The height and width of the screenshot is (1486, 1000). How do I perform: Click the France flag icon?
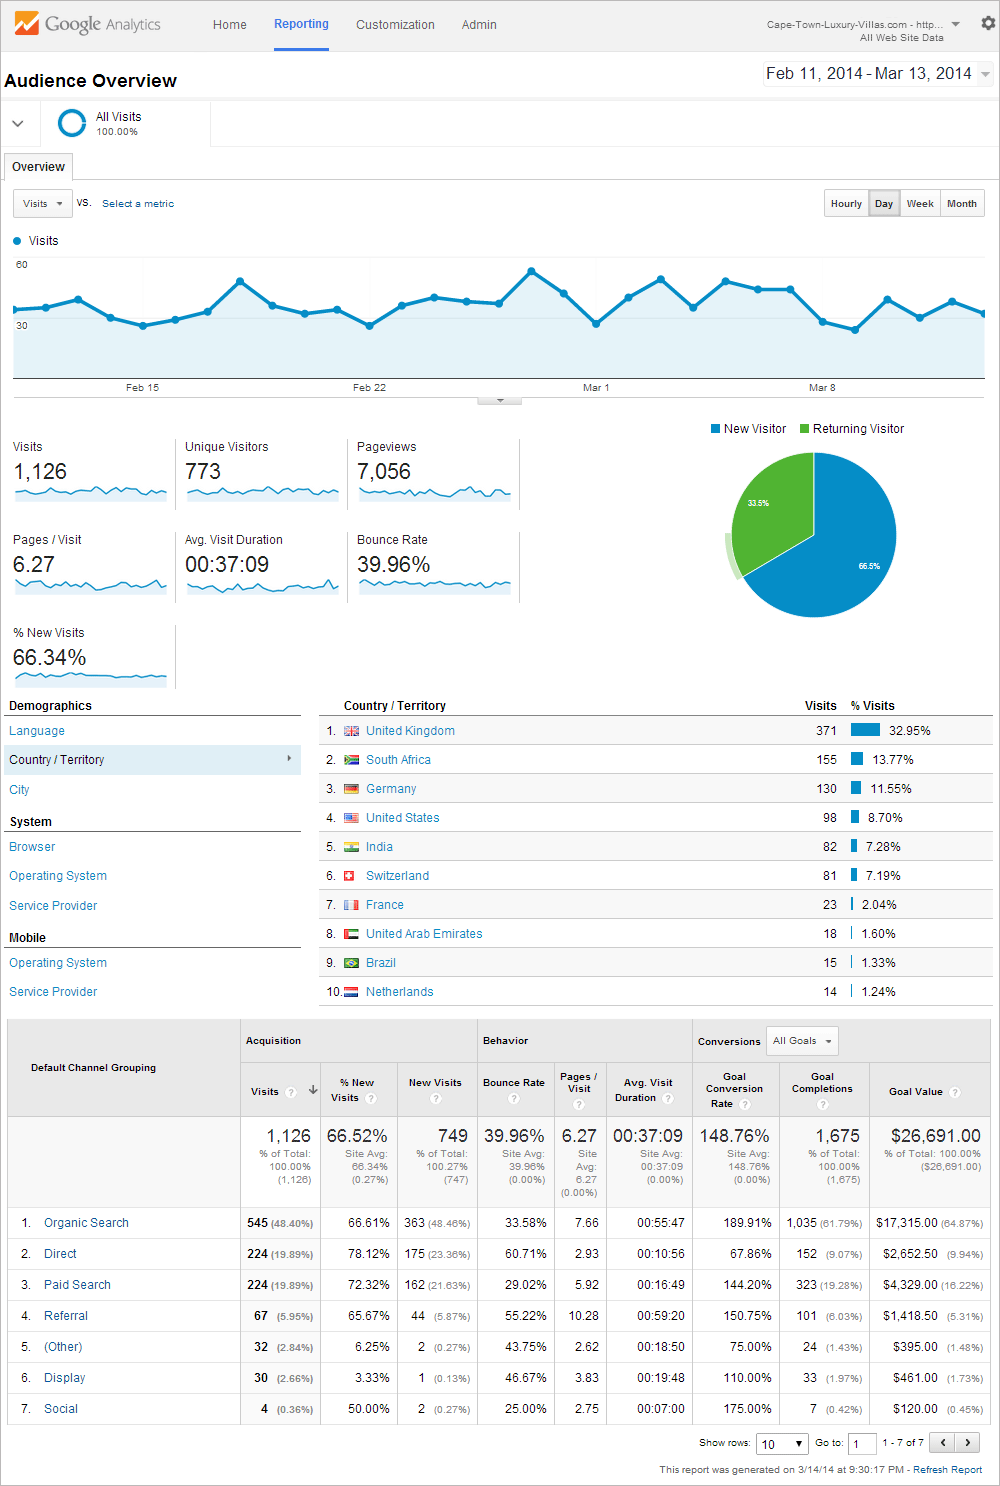[x=351, y=905]
